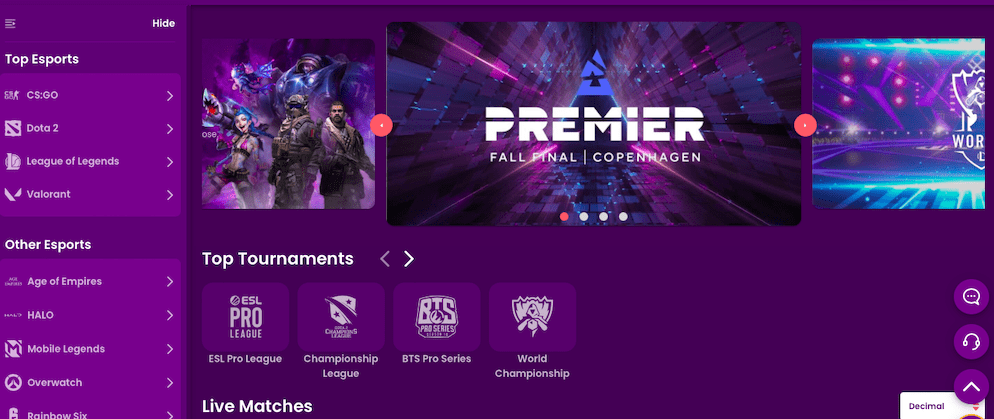
Task: Select the second carousel dot indicator
Action: pyautogui.click(x=584, y=217)
